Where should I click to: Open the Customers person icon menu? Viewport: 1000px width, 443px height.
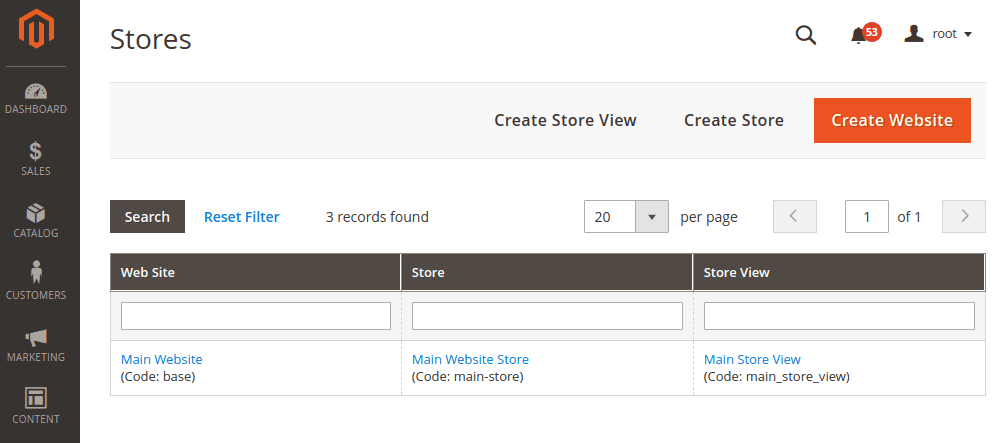click(36, 283)
